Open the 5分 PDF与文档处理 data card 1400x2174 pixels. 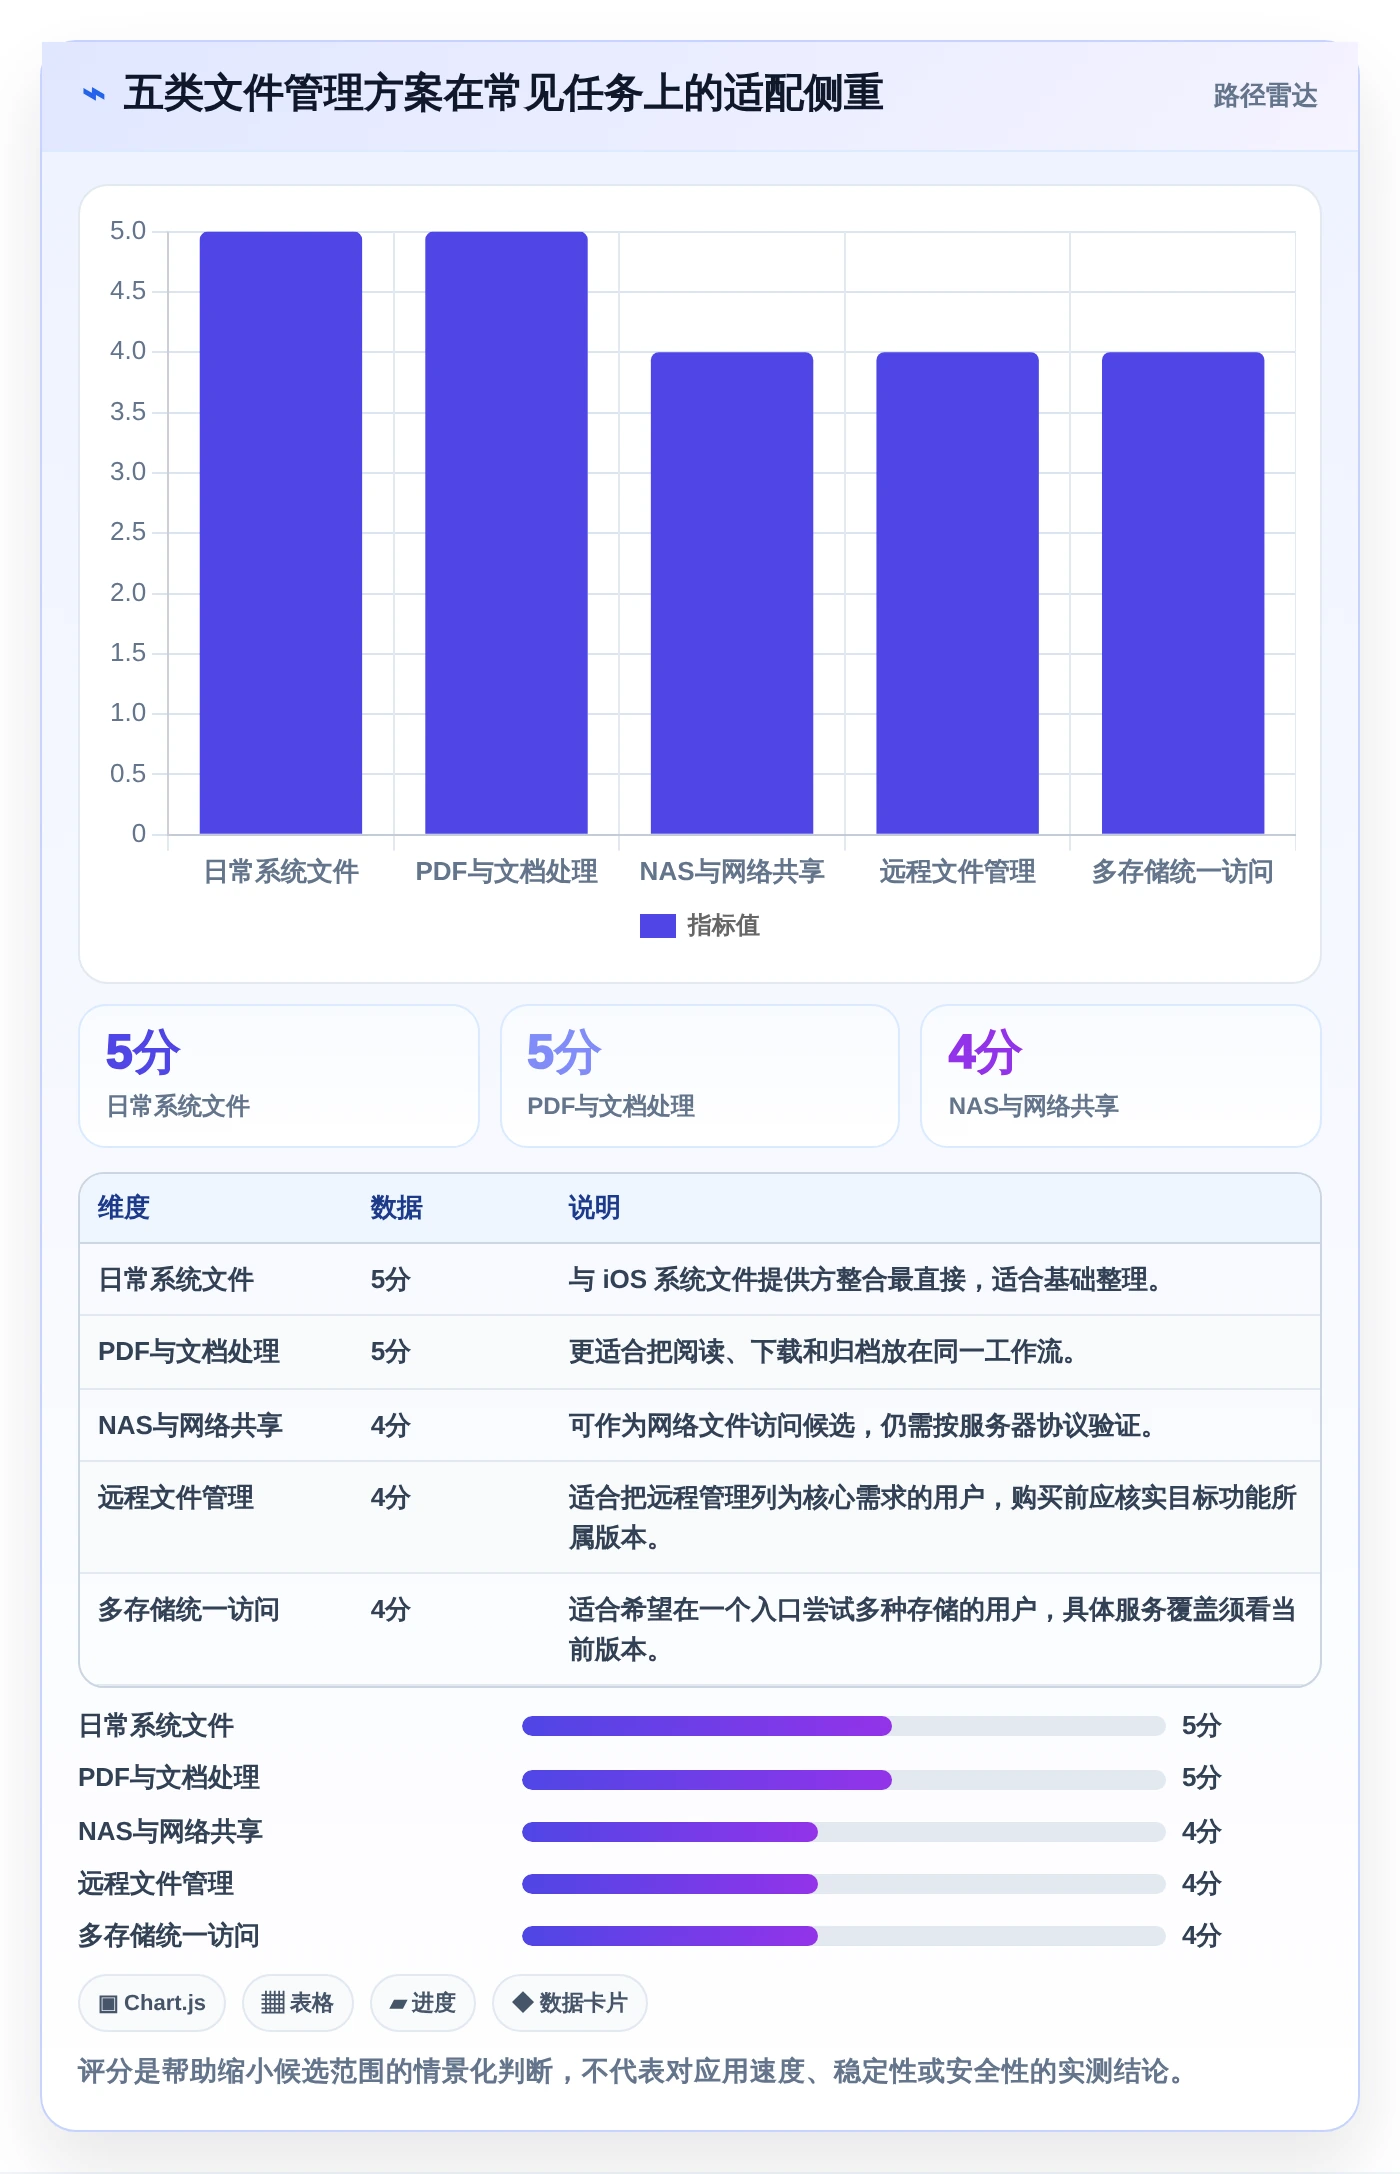tap(700, 1076)
